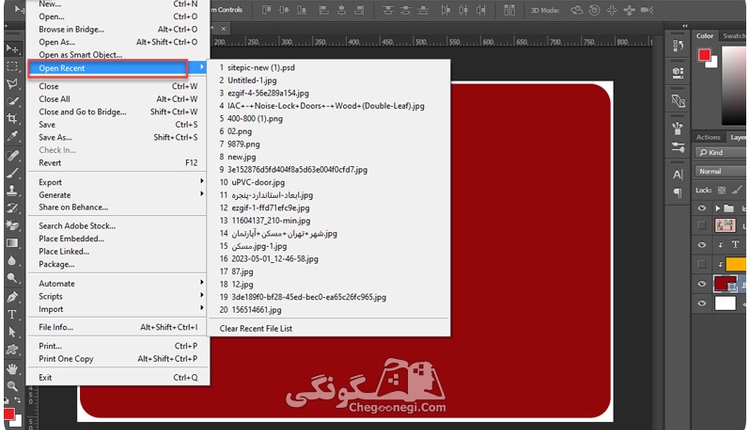
Task: Choose Close All in File menu
Action: click(118, 99)
